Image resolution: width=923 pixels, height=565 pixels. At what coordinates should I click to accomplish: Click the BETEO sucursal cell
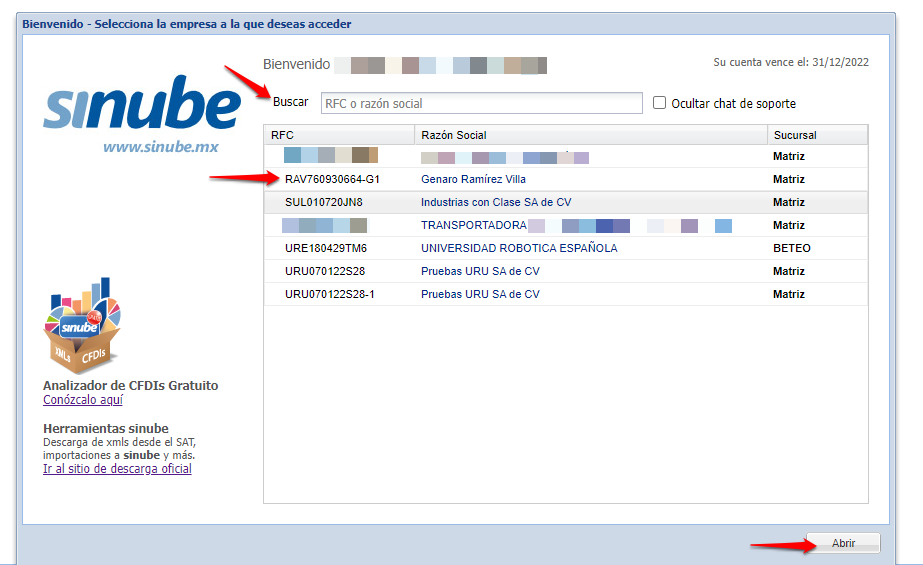pos(791,248)
